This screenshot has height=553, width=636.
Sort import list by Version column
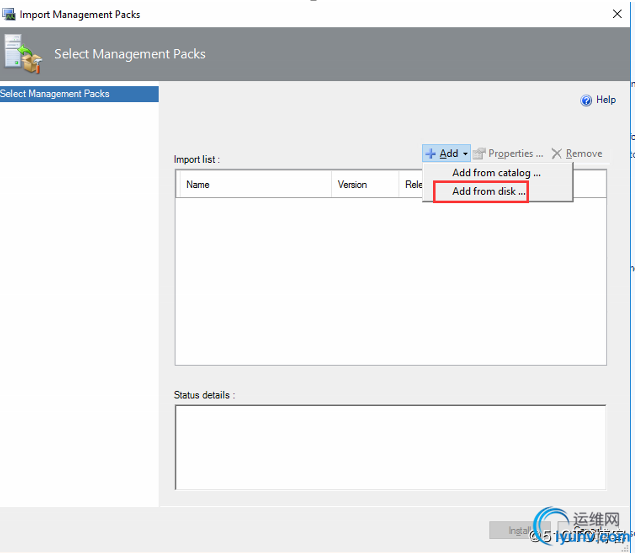(x=365, y=185)
